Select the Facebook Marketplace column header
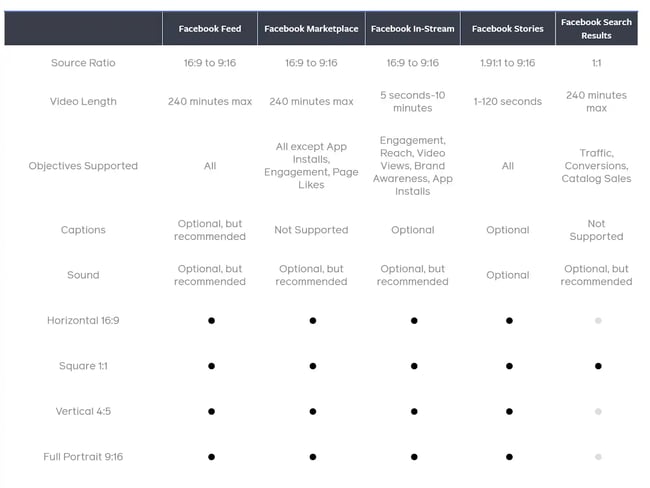 pos(311,29)
